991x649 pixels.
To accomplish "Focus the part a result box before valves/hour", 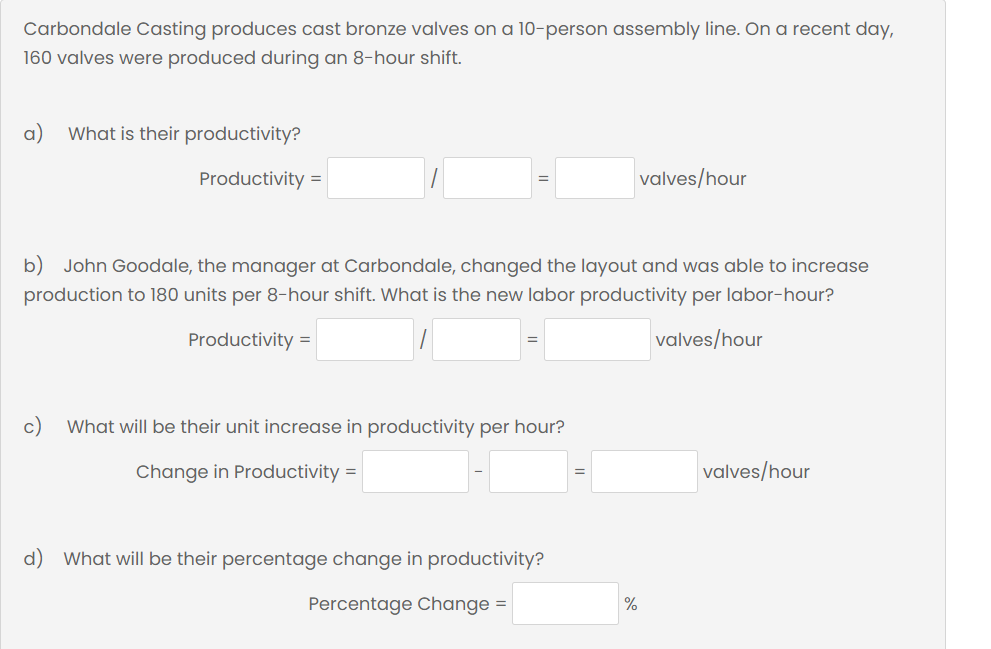I will tap(594, 178).
